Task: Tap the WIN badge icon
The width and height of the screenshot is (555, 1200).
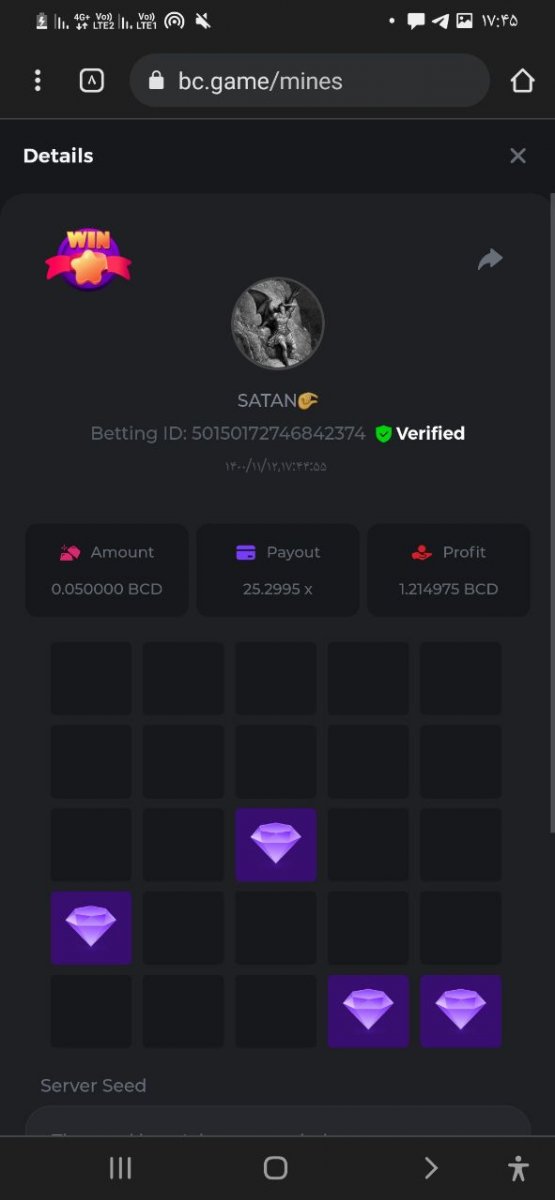Action: (x=88, y=259)
